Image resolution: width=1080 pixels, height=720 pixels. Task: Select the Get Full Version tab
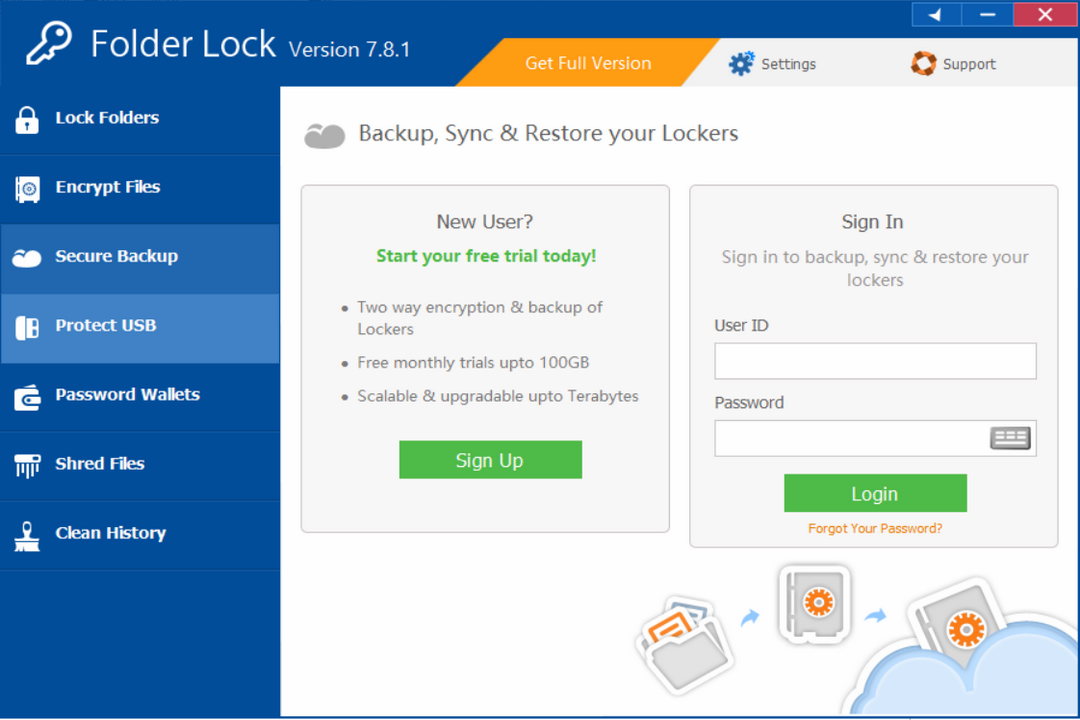[587, 62]
